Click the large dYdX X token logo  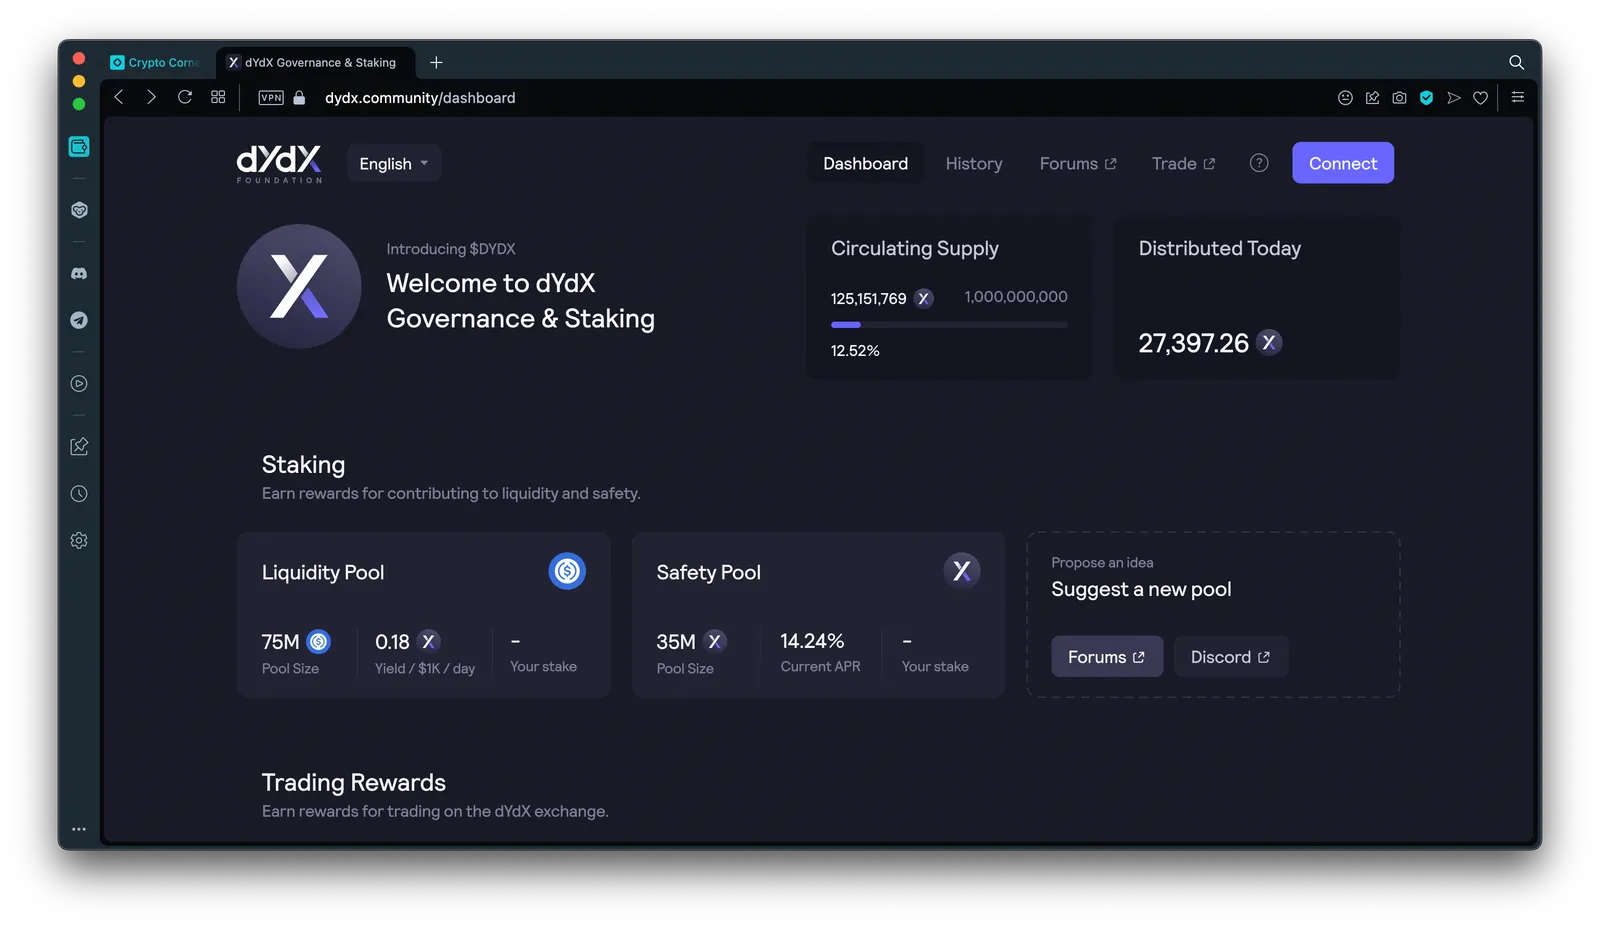pyautogui.click(x=299, y=286)
